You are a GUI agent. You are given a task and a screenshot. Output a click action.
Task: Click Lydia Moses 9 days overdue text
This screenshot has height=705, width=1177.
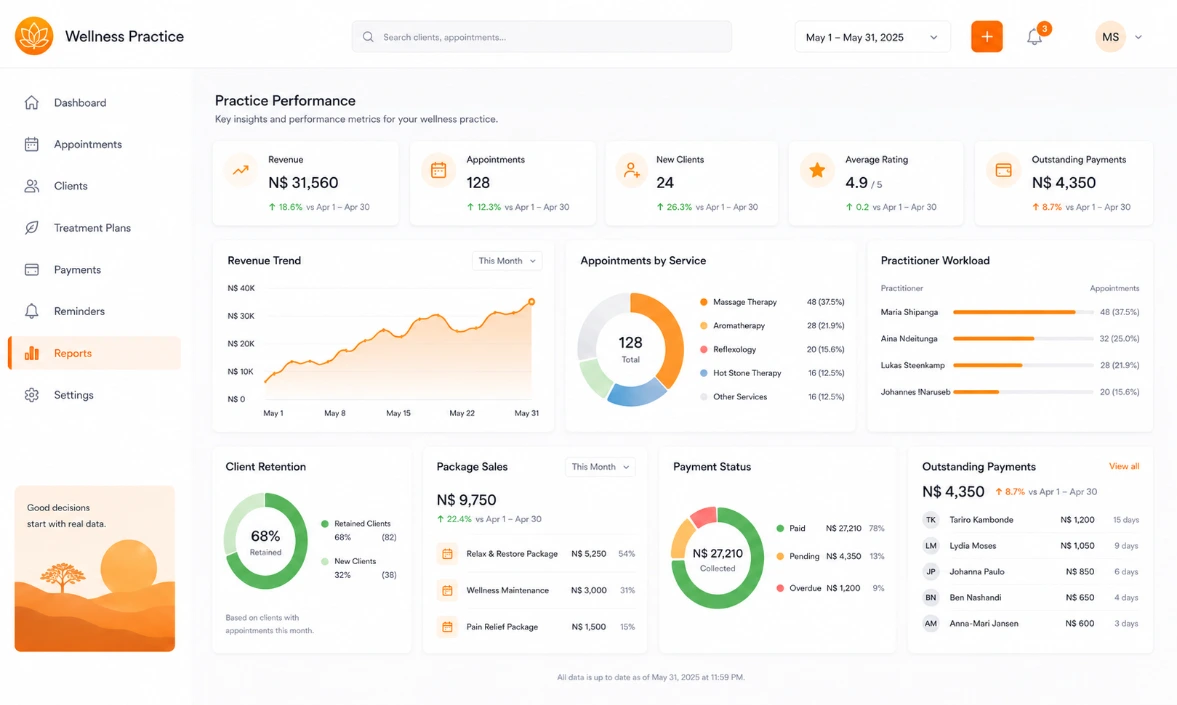pyautogui.click(x=1126, y=546)
